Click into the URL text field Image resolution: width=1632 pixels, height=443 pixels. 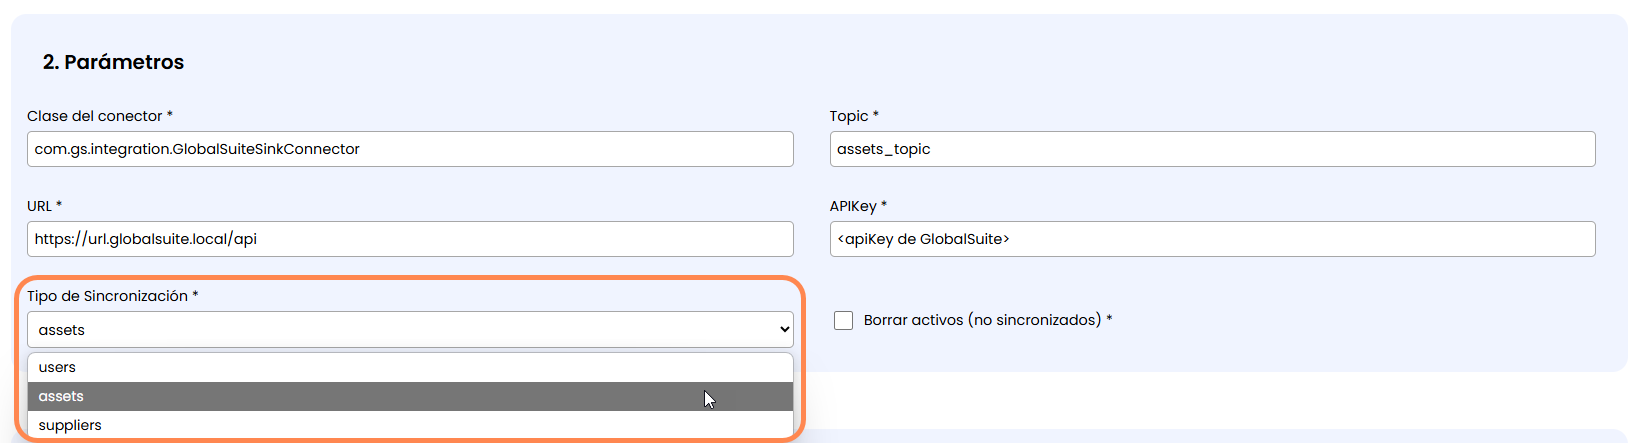[410, 239]
